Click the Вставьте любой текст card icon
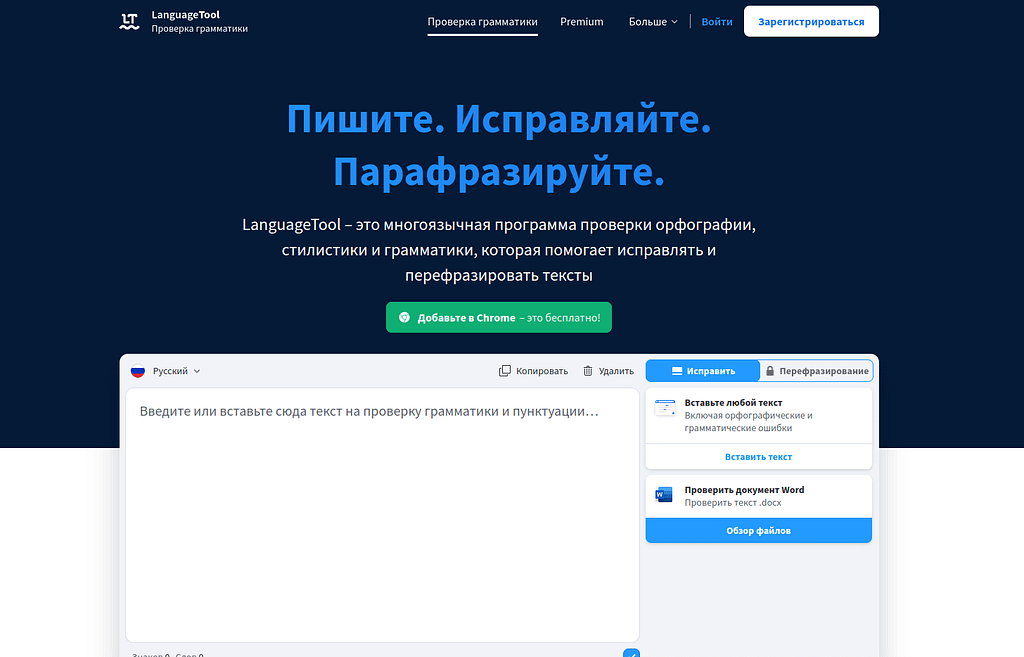 pyautogui.click(x=665, y=408)
